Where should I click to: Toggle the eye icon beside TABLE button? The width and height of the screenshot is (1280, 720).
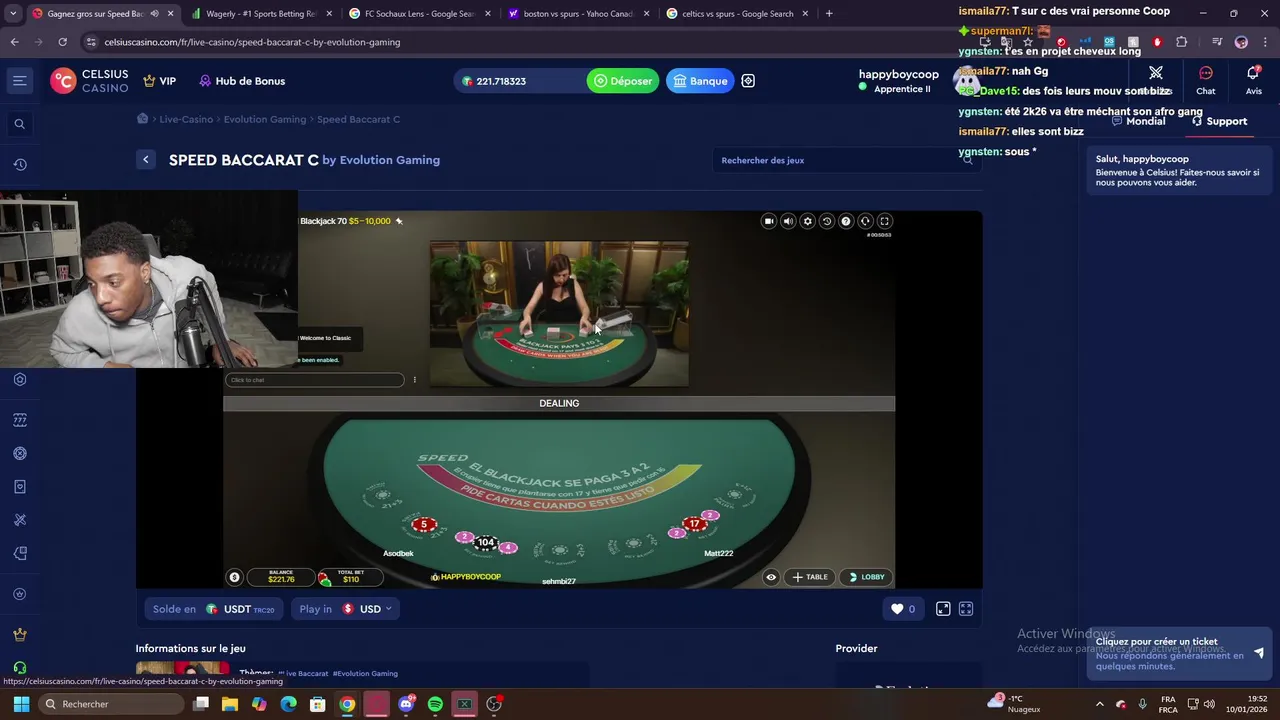[x=771, y=577]
